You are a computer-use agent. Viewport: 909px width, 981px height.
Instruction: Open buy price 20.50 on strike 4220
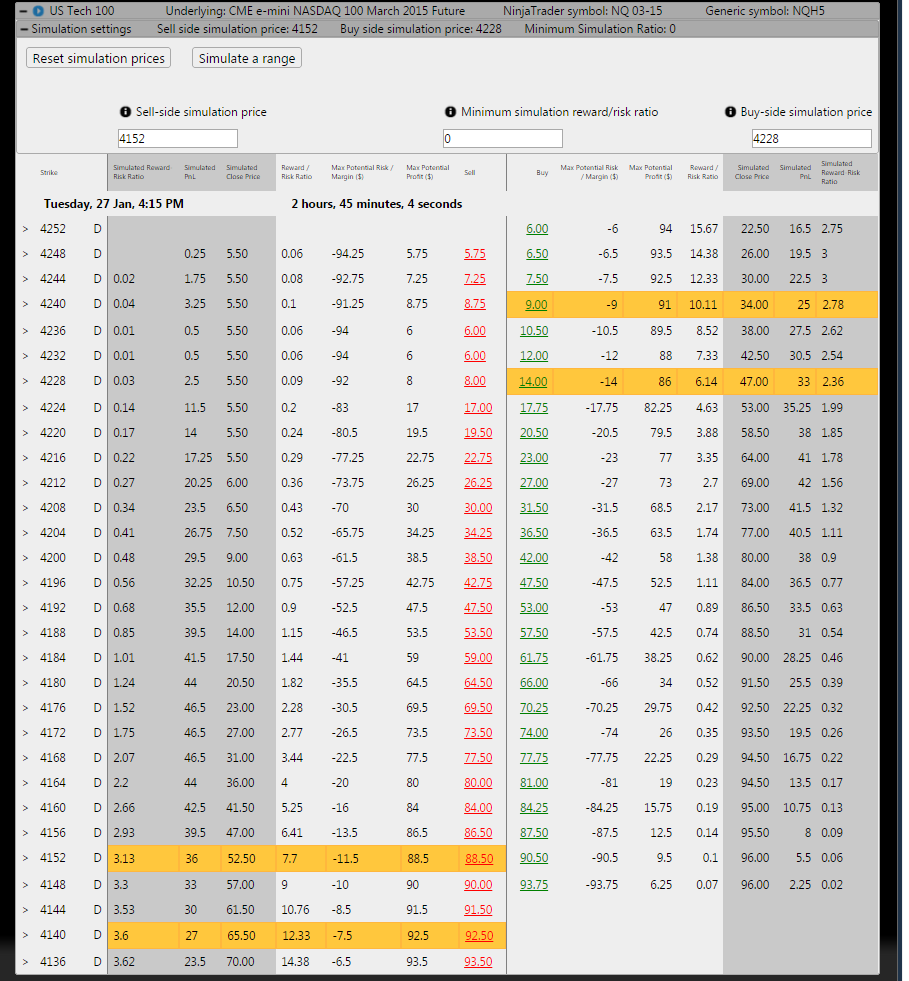(x=534, y=433)
